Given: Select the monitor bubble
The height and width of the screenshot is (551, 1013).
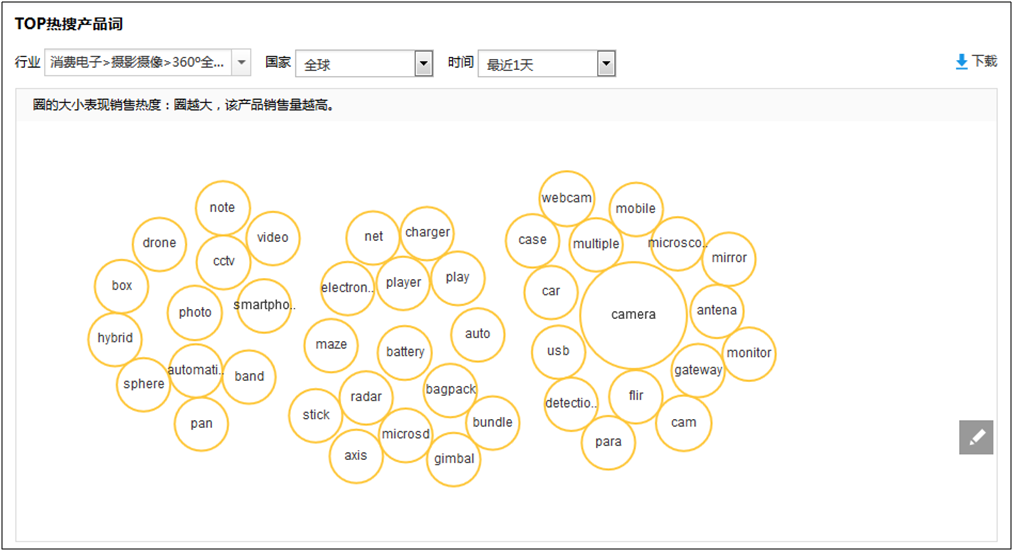Looking at the screenshot, I should (749, 353).
